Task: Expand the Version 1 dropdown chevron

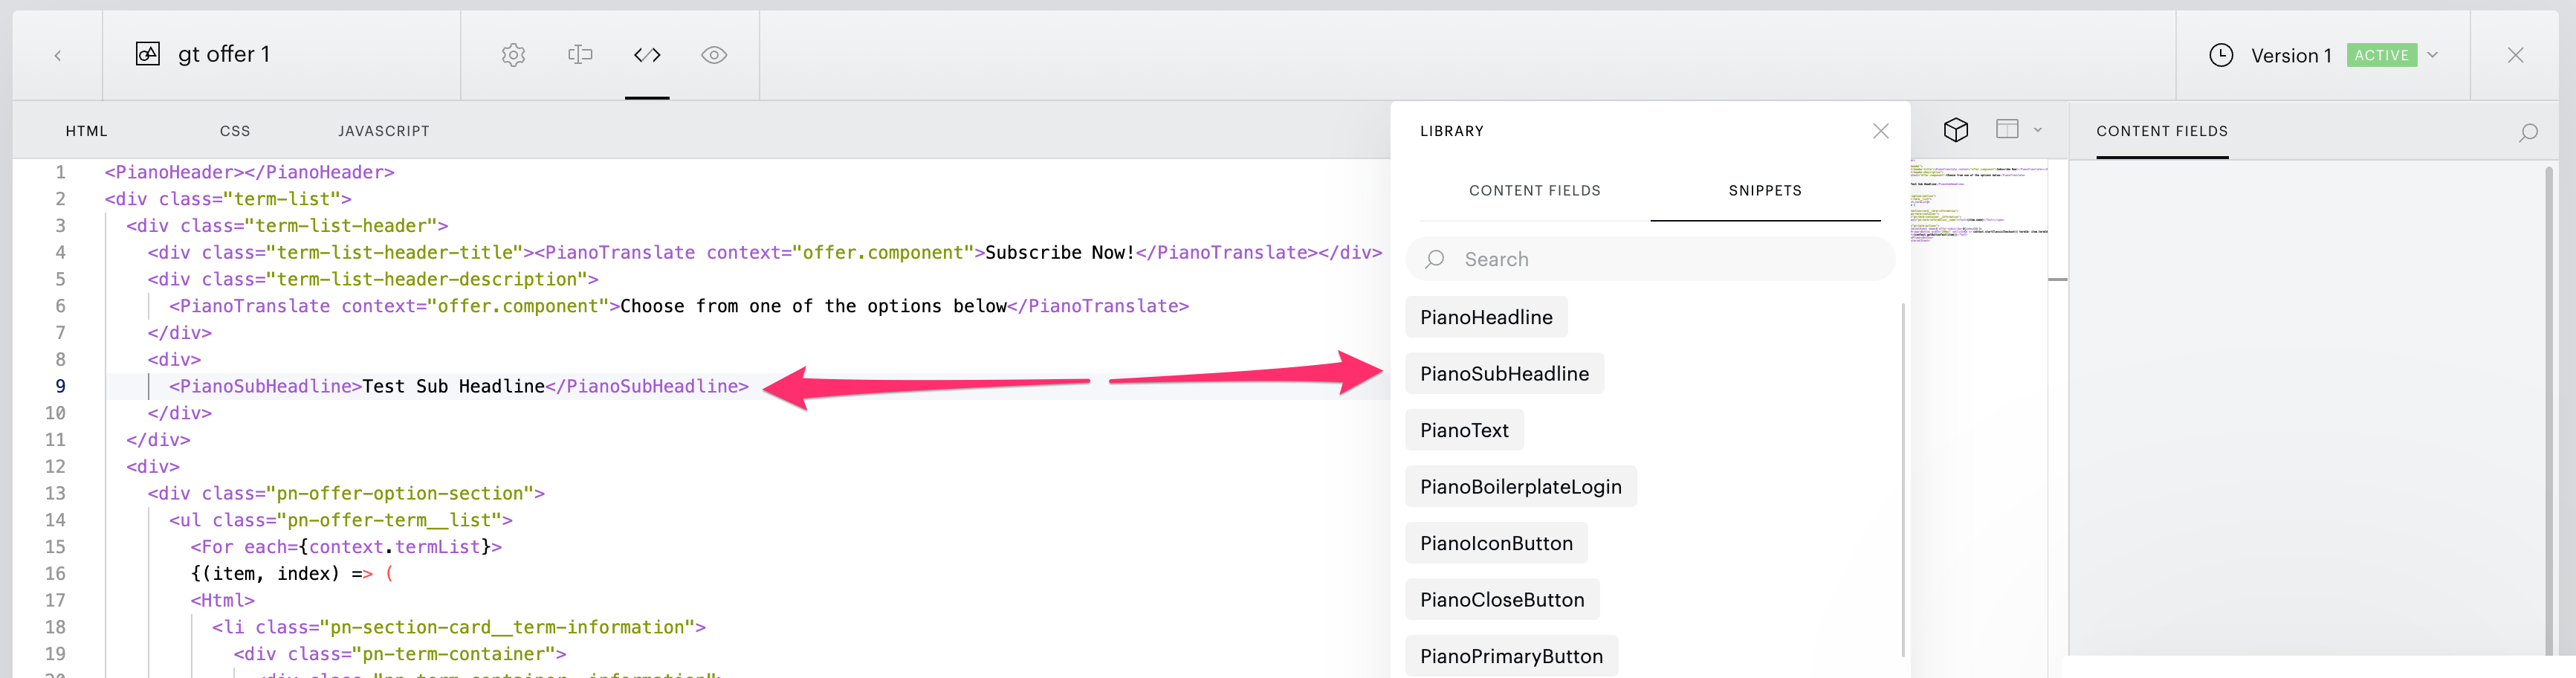Action: coord(2432,55)
